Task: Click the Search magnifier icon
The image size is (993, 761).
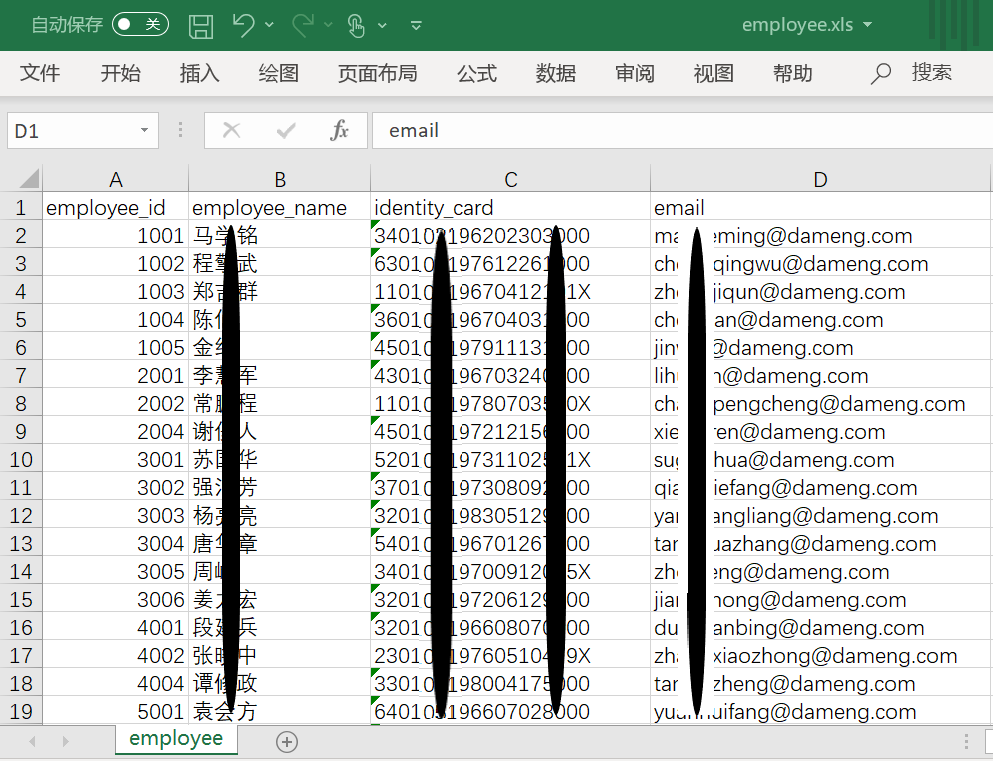Action: (x=879, y=73)
